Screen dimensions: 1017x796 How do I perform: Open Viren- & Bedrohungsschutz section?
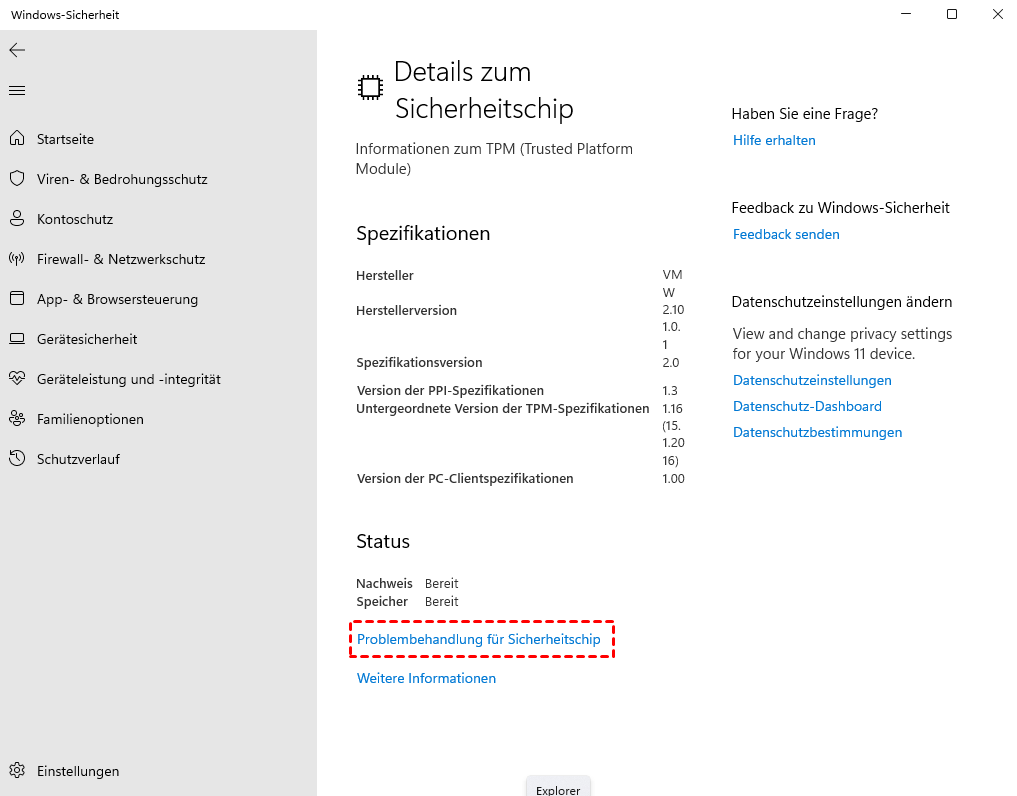coord(122,179)
